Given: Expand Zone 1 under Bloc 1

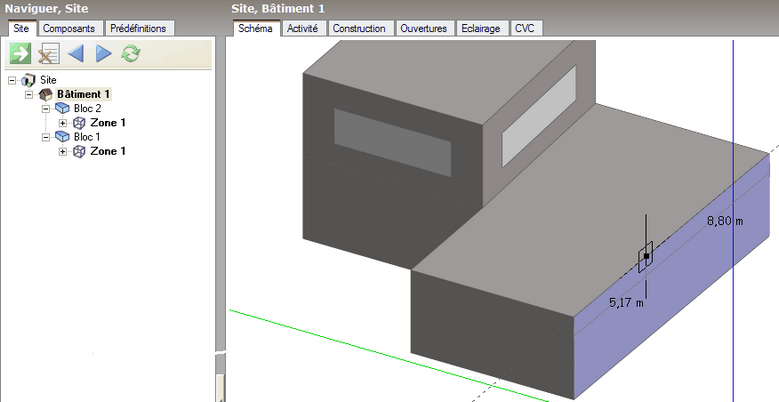Looking at the screenshot, I should pos(63,152).
